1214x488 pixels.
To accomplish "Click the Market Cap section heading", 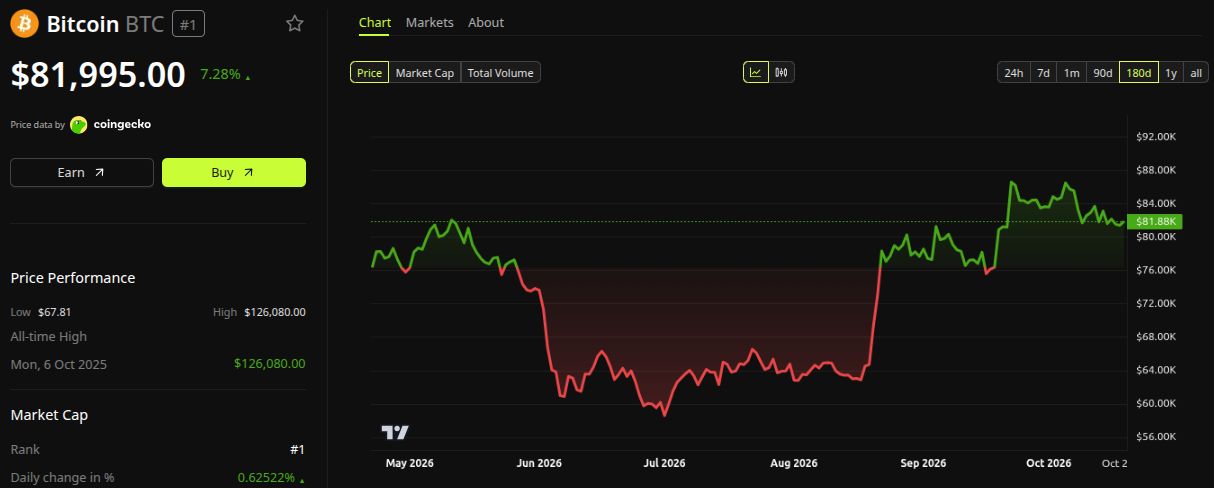I will tap(49, 415).
